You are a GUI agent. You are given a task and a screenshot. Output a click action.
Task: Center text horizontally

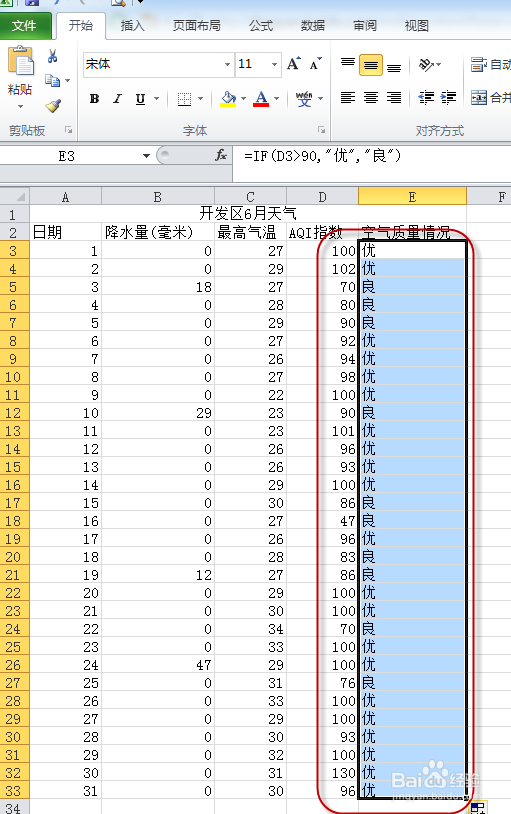pos(371,98)
